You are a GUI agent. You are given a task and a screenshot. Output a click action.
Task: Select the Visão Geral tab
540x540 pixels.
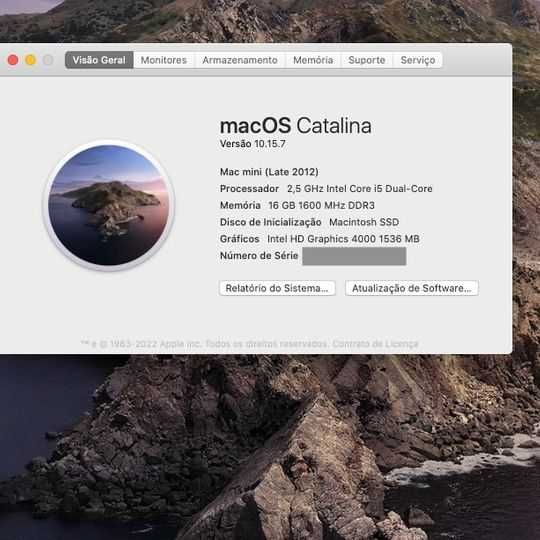99,60
